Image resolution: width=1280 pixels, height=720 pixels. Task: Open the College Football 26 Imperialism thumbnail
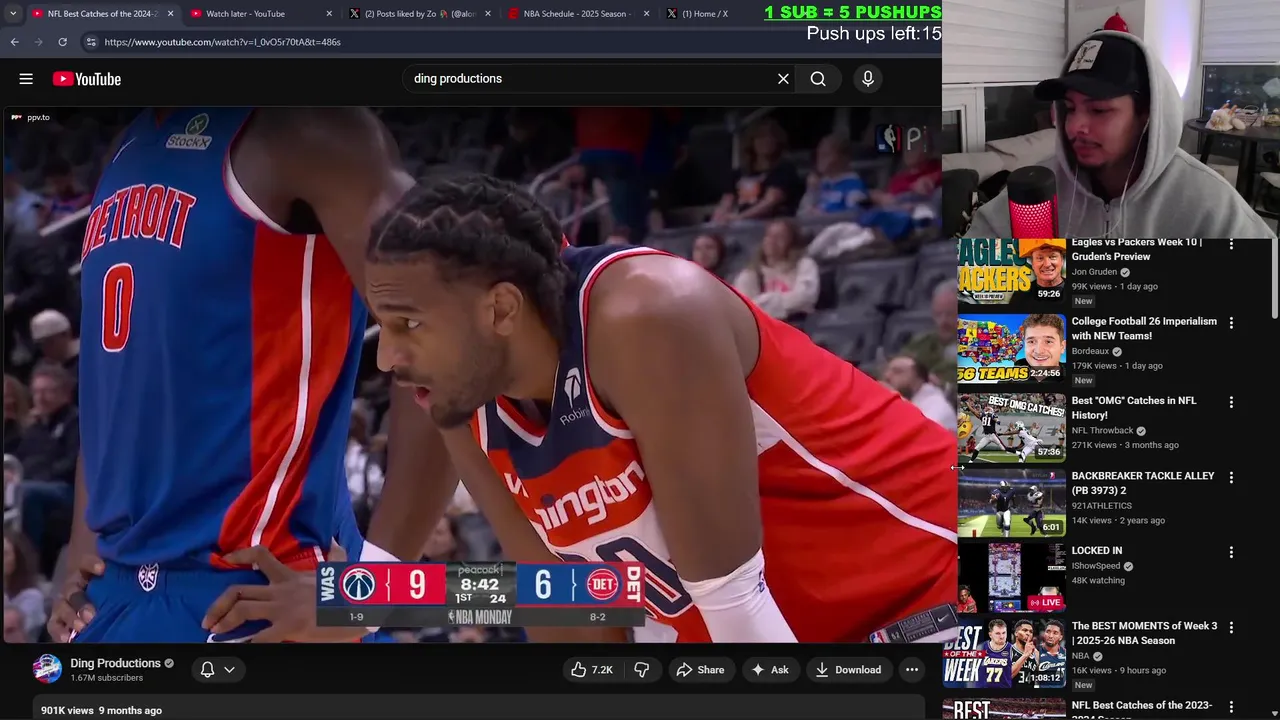[1011, 349]
